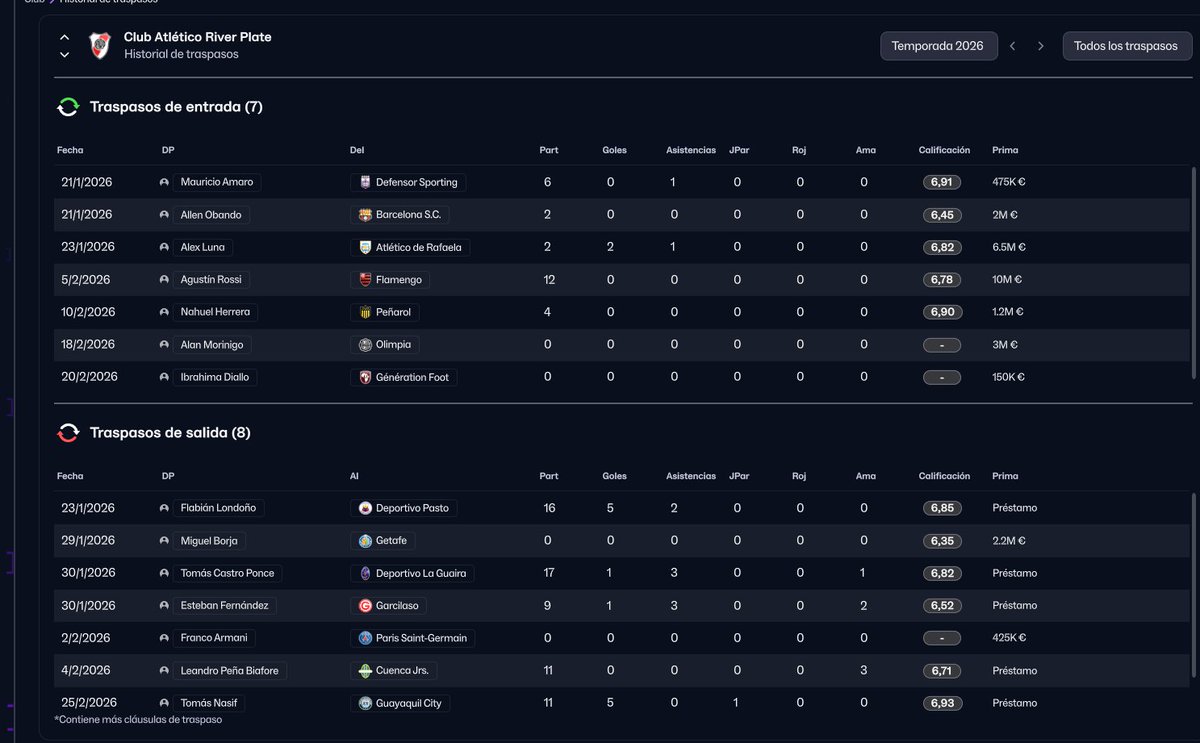Open Tomás Castro Ponce player profile

click(x=227, y=573)
